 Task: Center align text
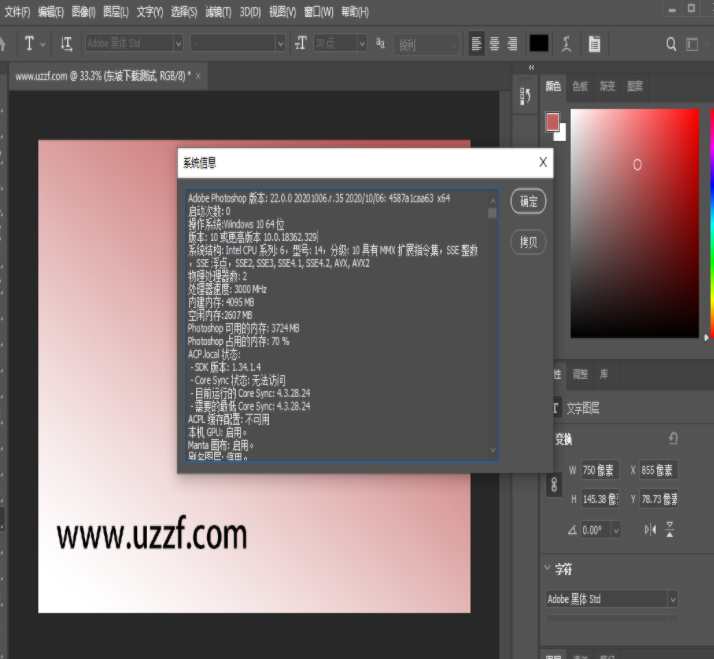click(x=495, y=44)
